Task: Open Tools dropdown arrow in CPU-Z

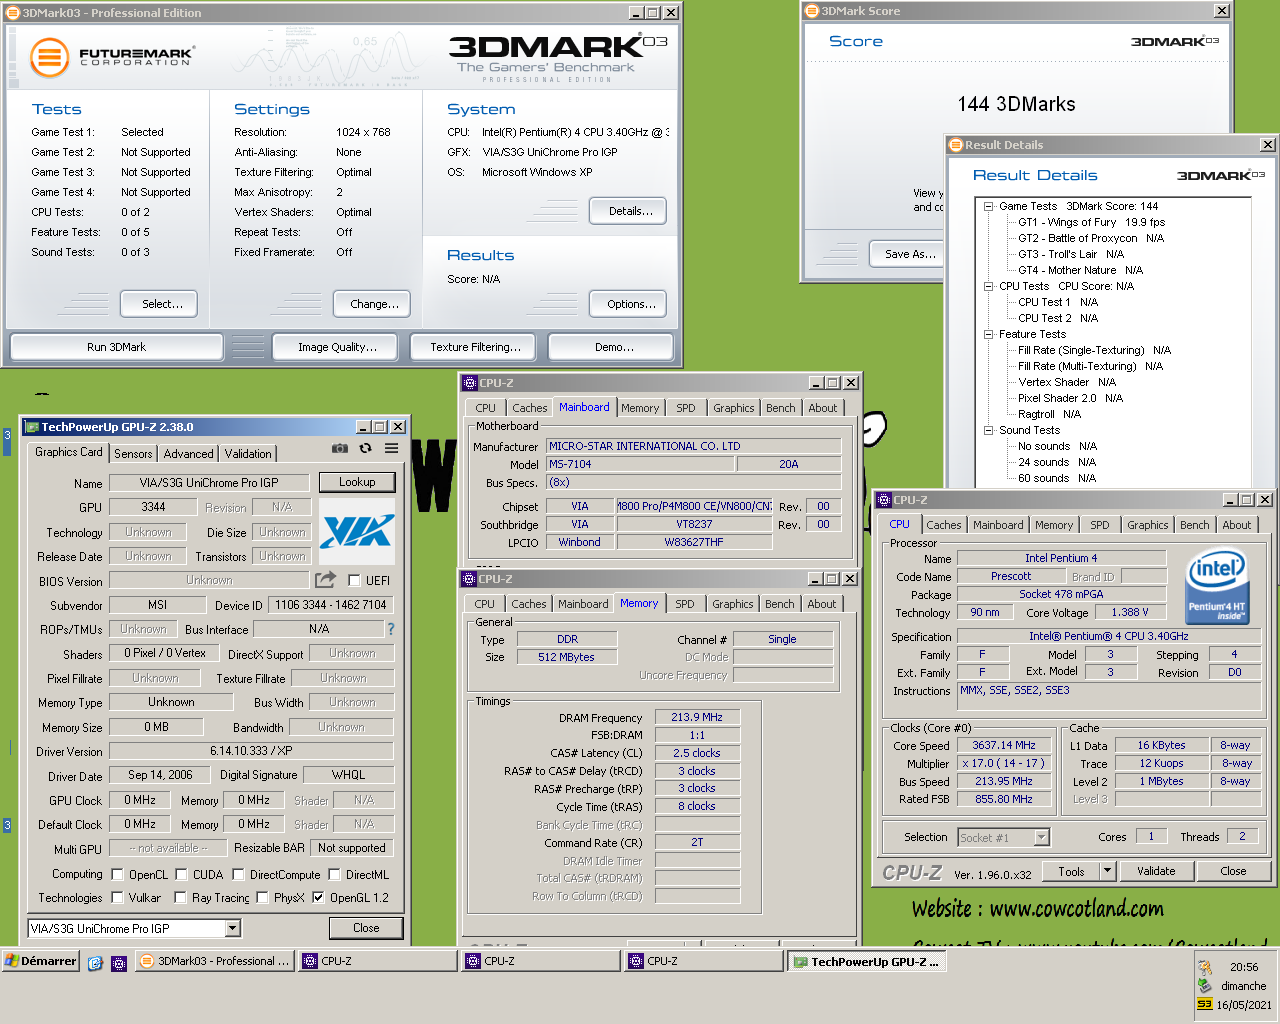Action: pos(1107,871)
